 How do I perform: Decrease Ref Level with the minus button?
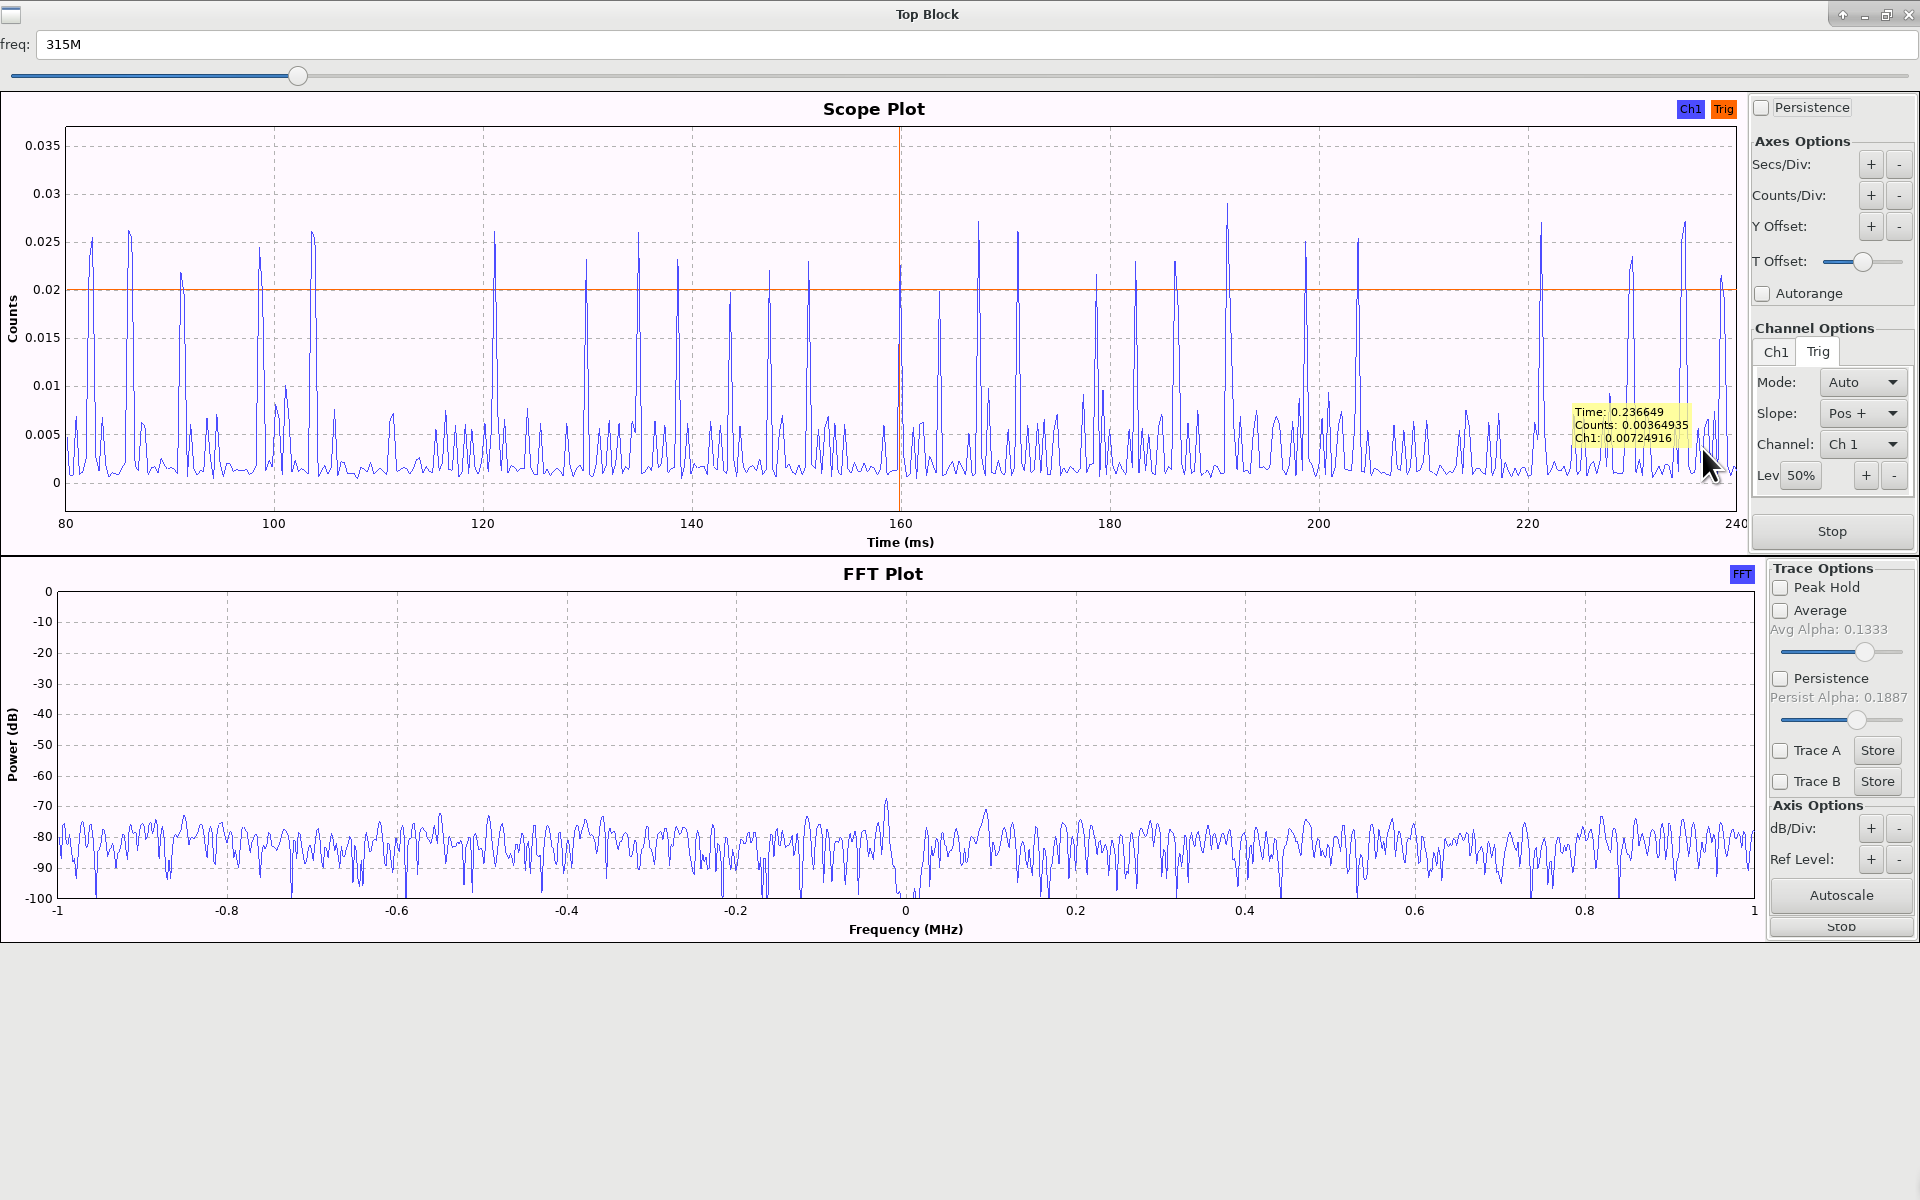[1899, 860]
